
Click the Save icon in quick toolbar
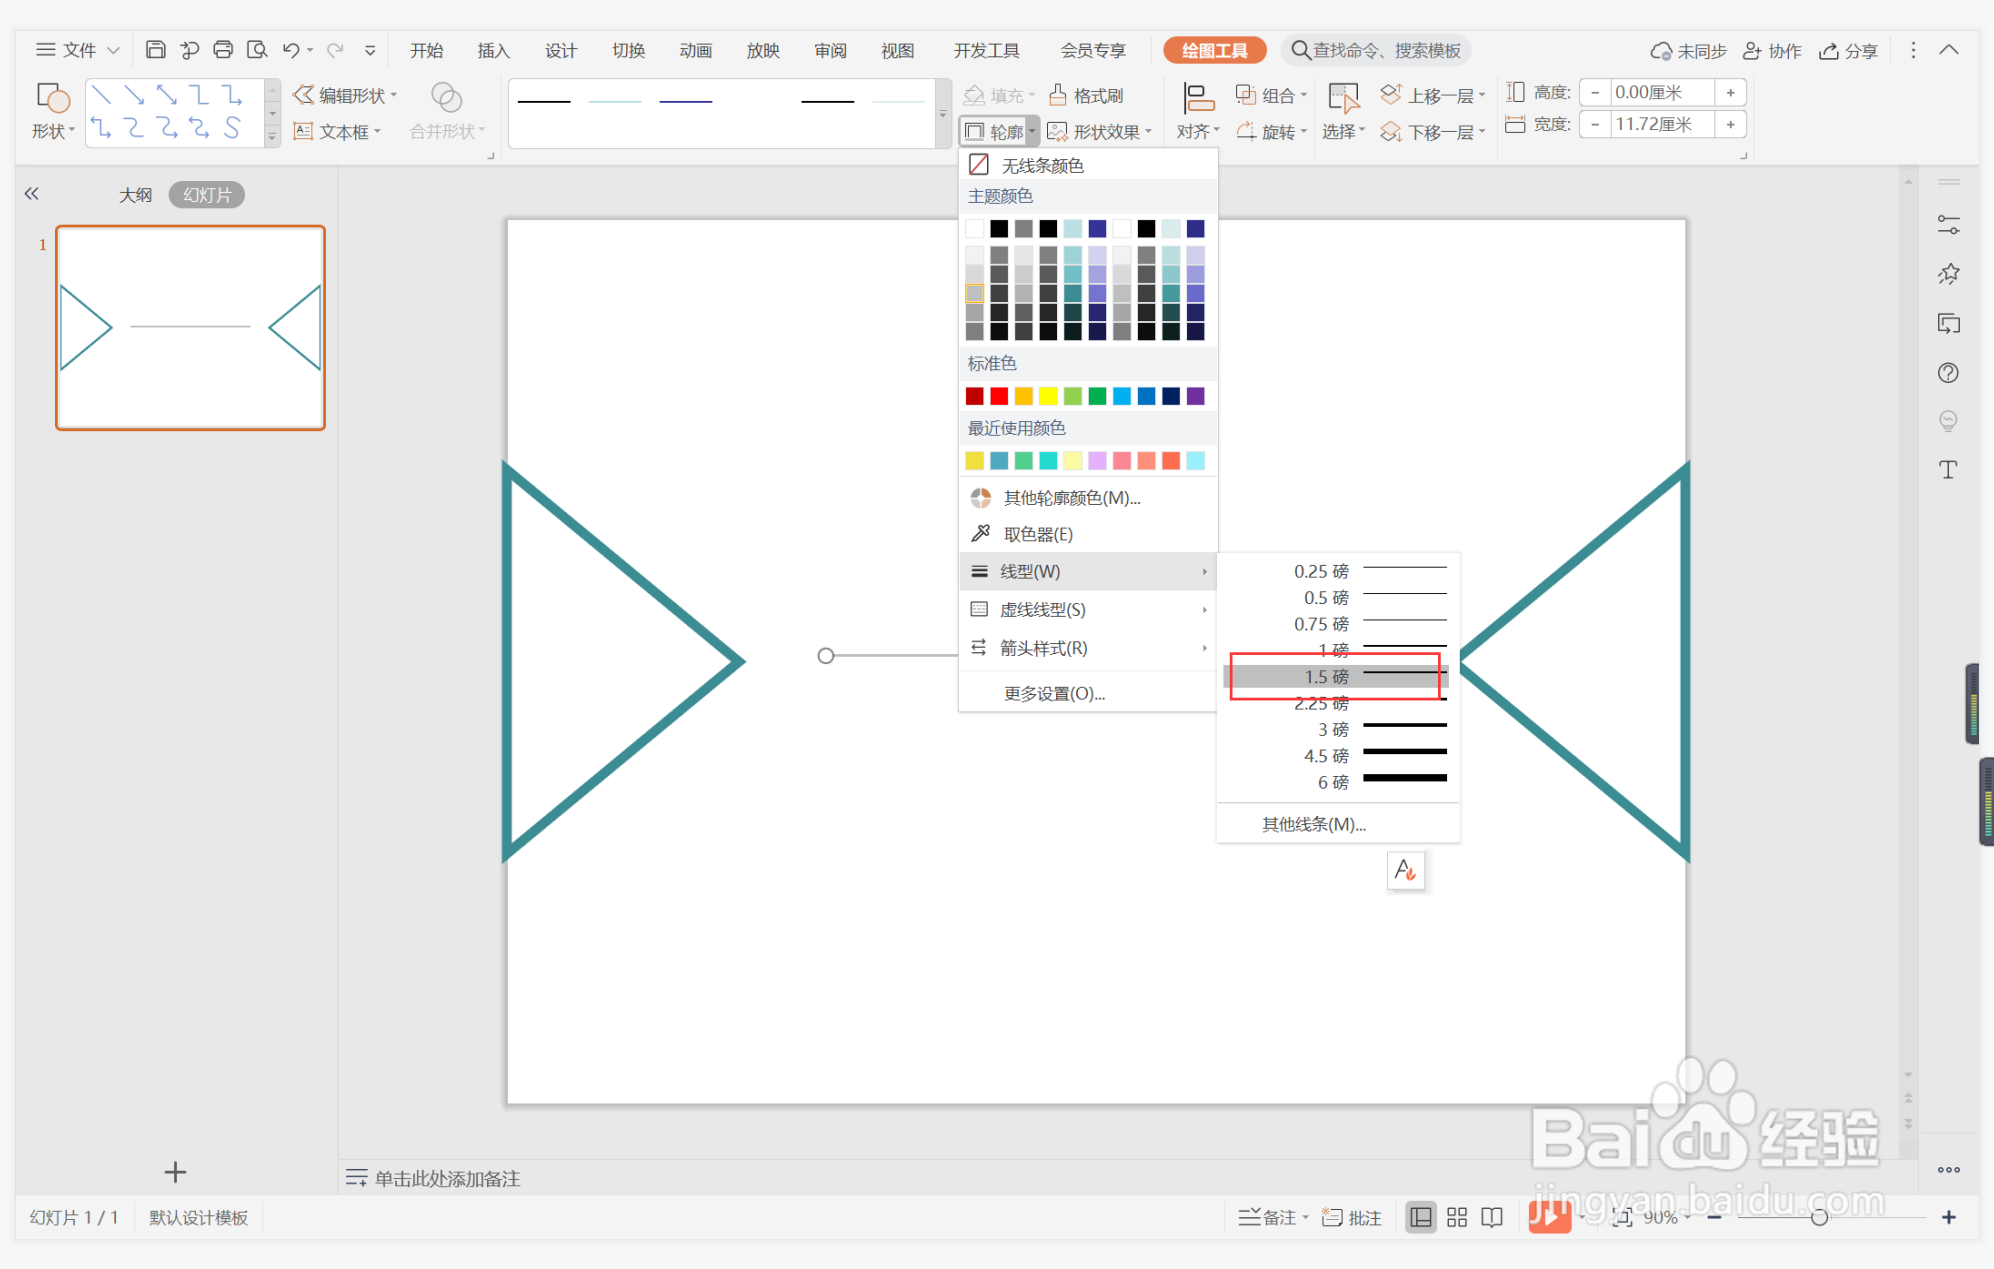(155, 50)
